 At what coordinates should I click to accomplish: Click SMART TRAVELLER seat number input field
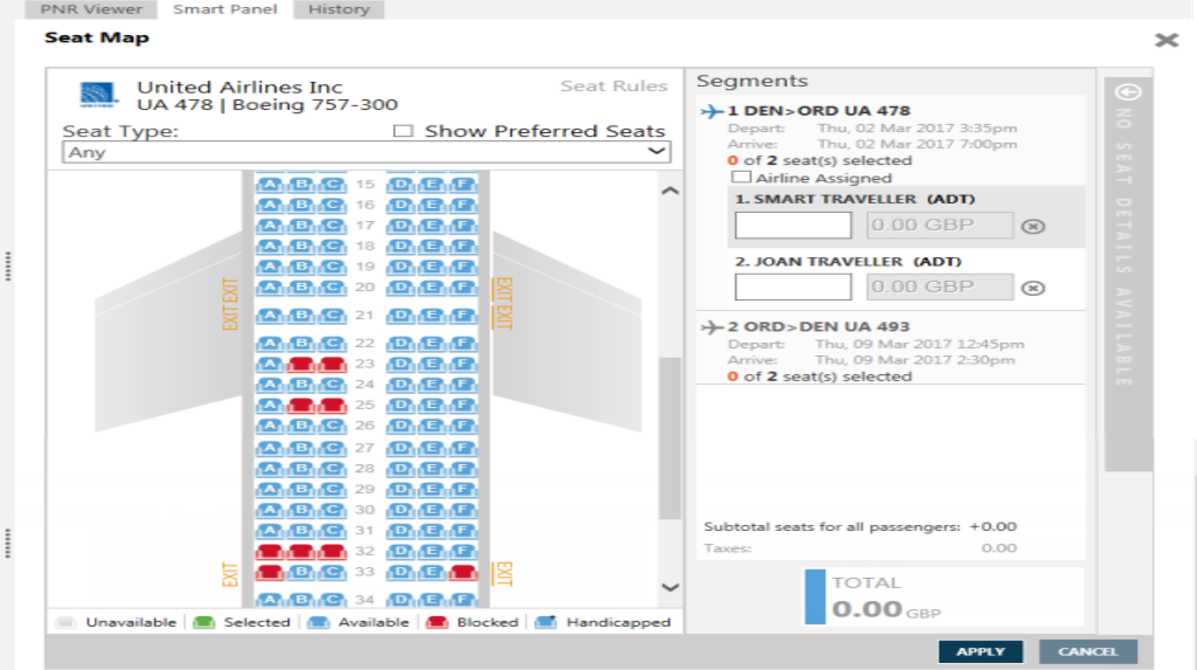pyautogui.click(x=793, y=226)
